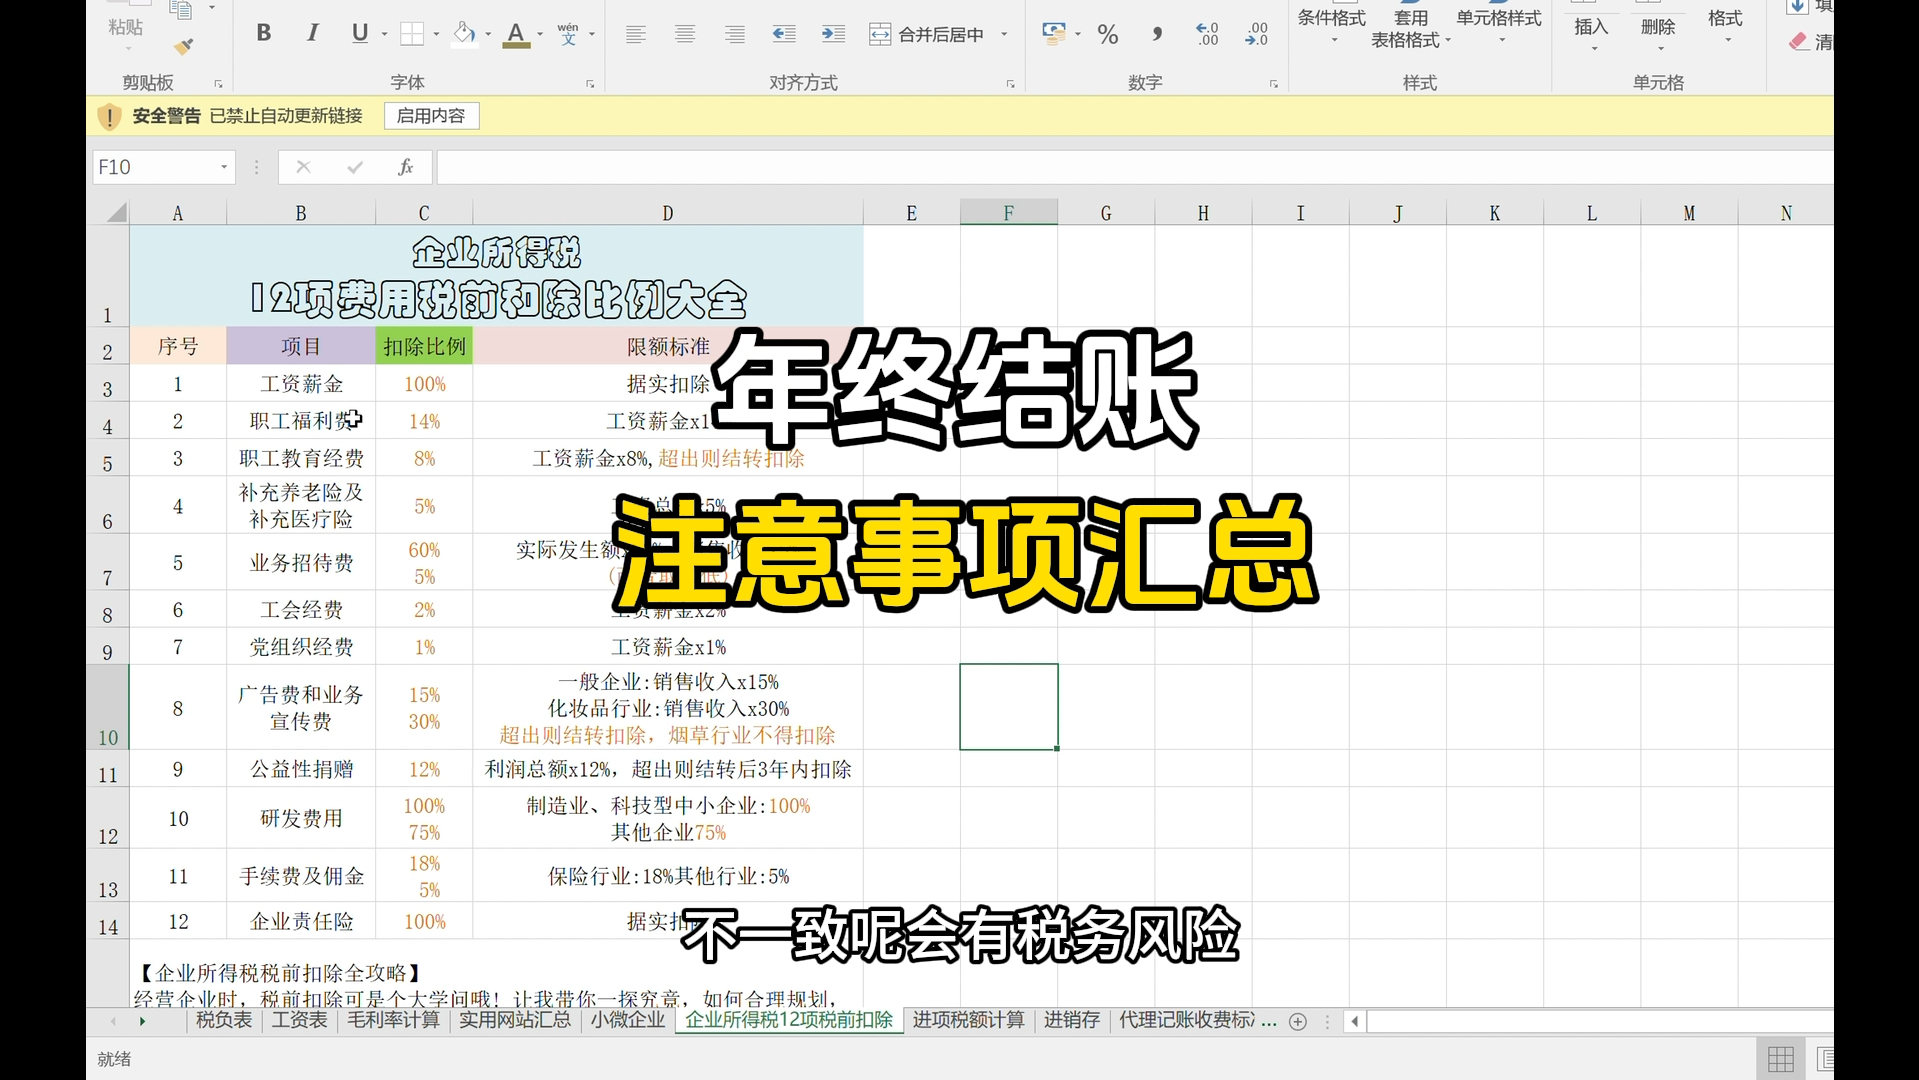Open underline style dropdown arrow
Screen dimensions: 1919x1080
[x=385, y=34]
